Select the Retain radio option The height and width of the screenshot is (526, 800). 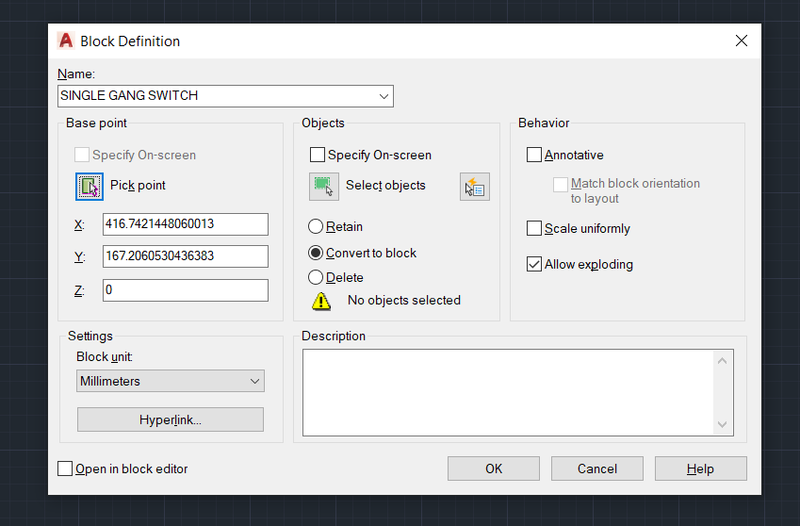pyautogui.click(x=316, y=227)
